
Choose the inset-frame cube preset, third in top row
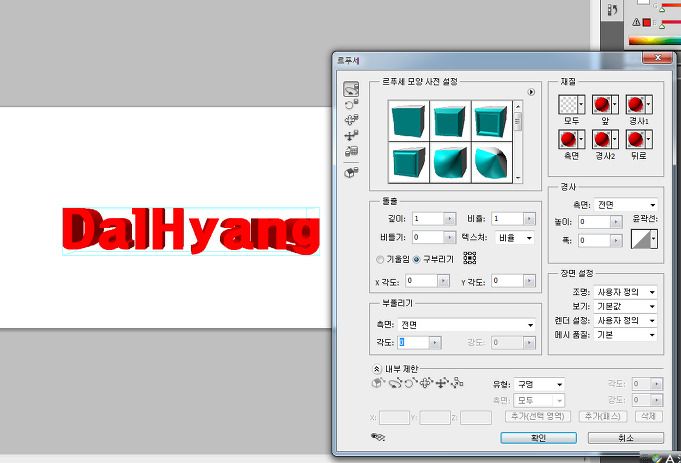[x=491, y=121]
